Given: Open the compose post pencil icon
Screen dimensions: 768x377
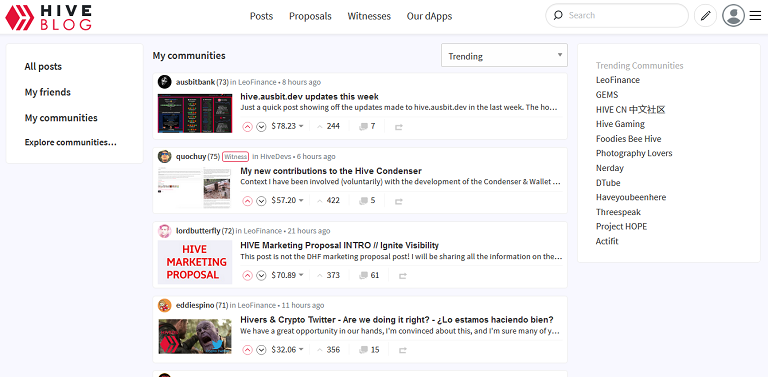Looking at the screenshot, I should pyautogui.click(x=705, y=16).
